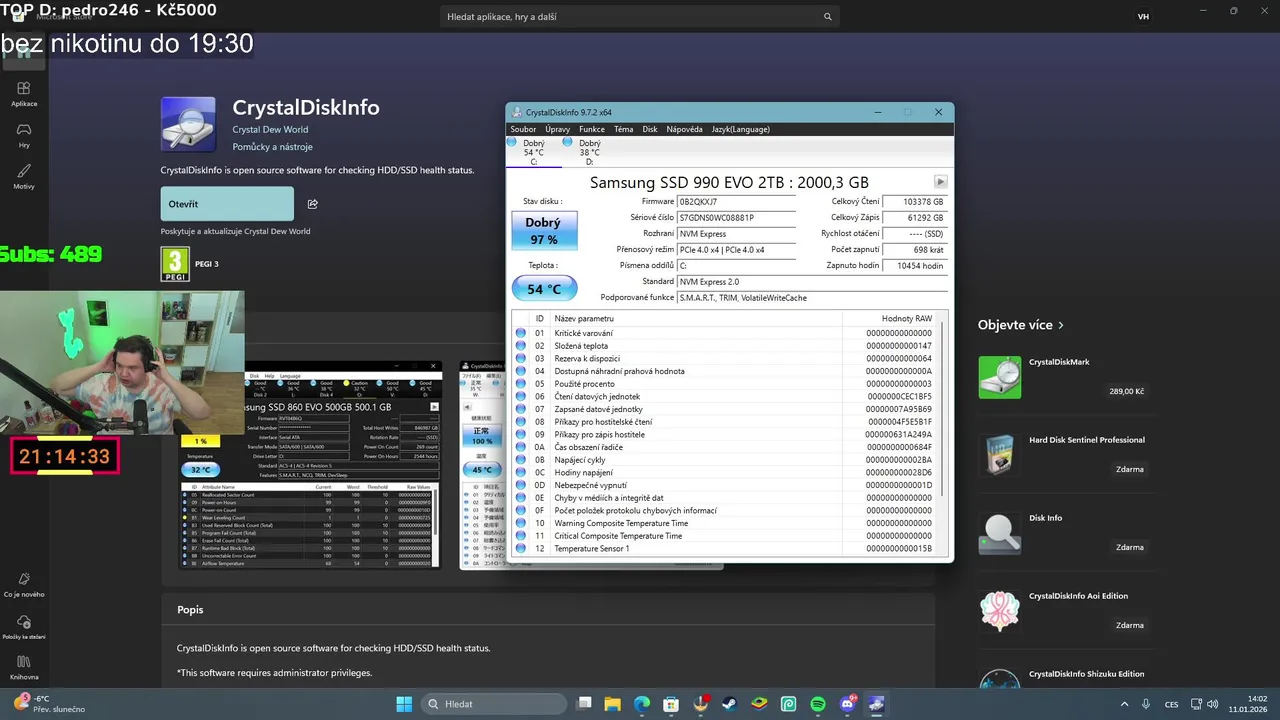Open Téma menu in CrystalDiskInfo
Image resolution: width=1280 pixels, height=720 pixels.
[624, 129]
